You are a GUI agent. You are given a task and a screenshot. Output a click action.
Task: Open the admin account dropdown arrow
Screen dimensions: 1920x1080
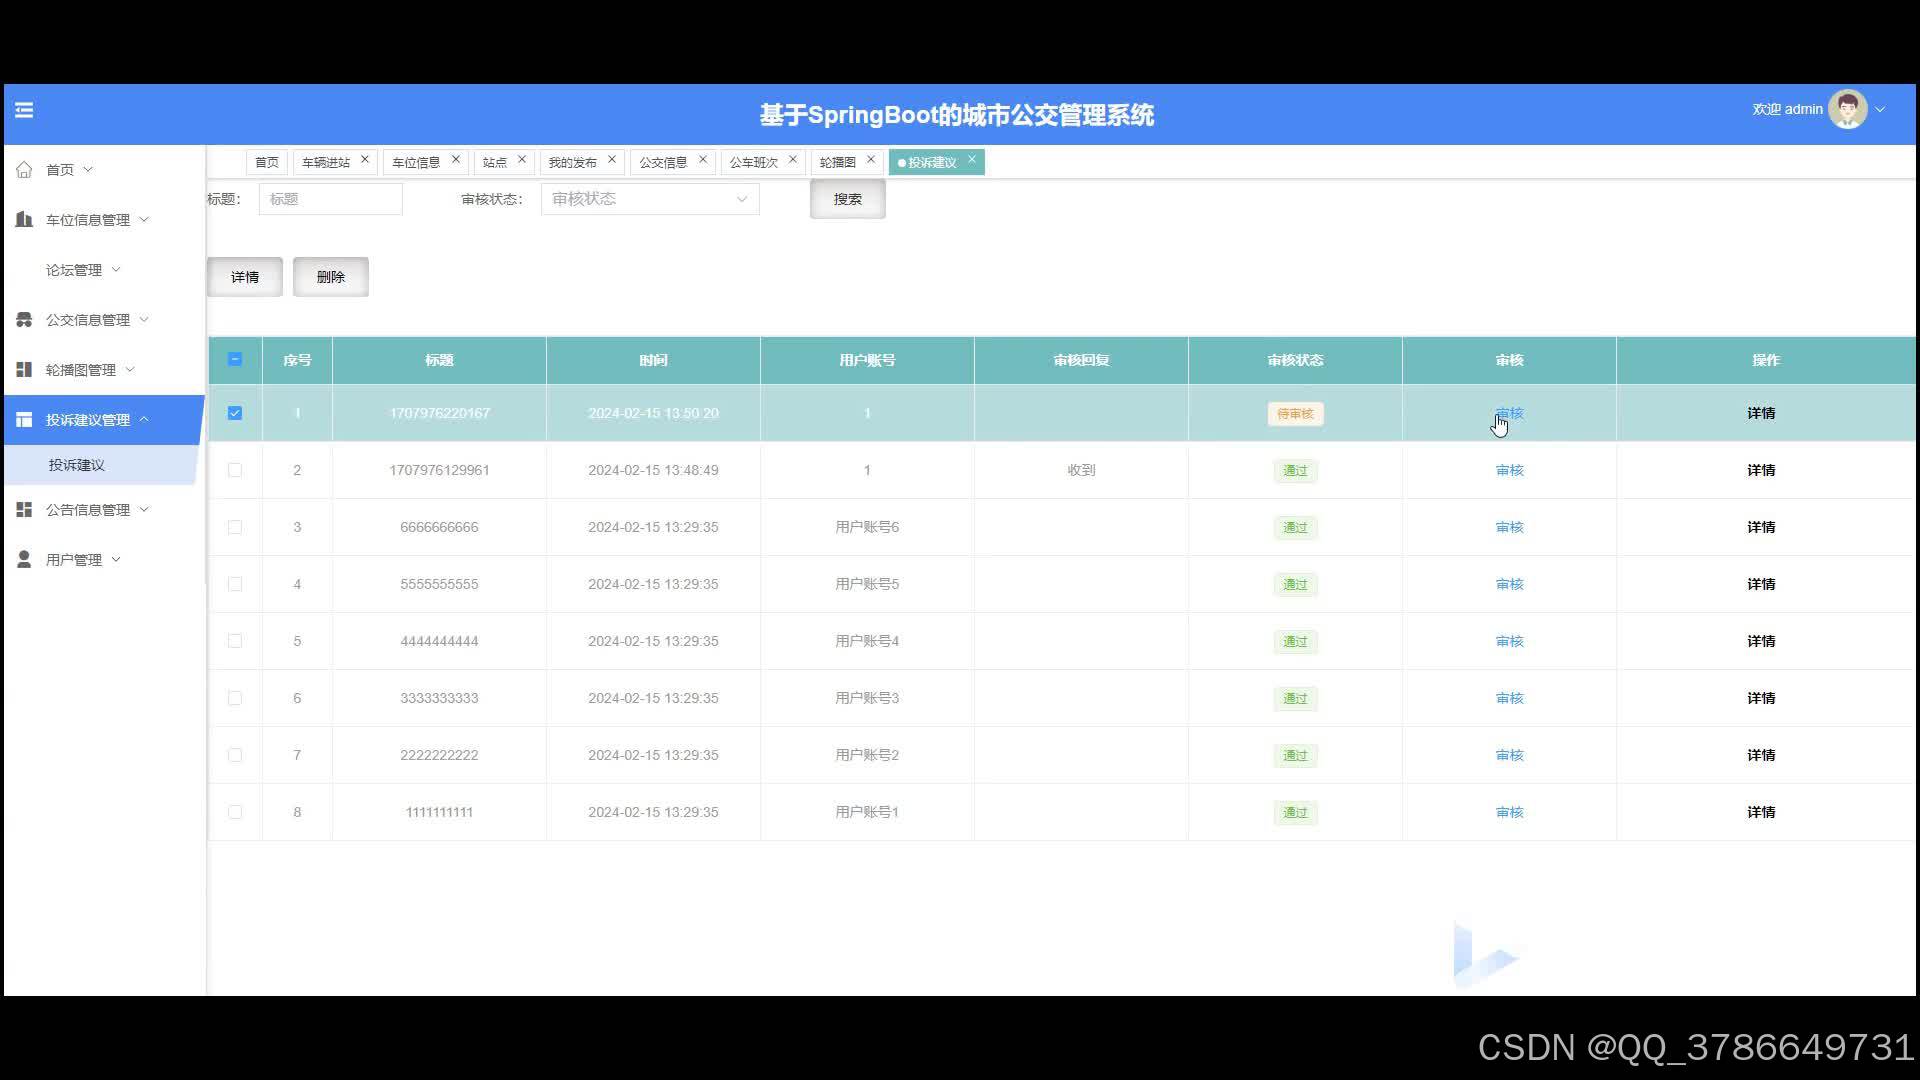[1880, 110]
